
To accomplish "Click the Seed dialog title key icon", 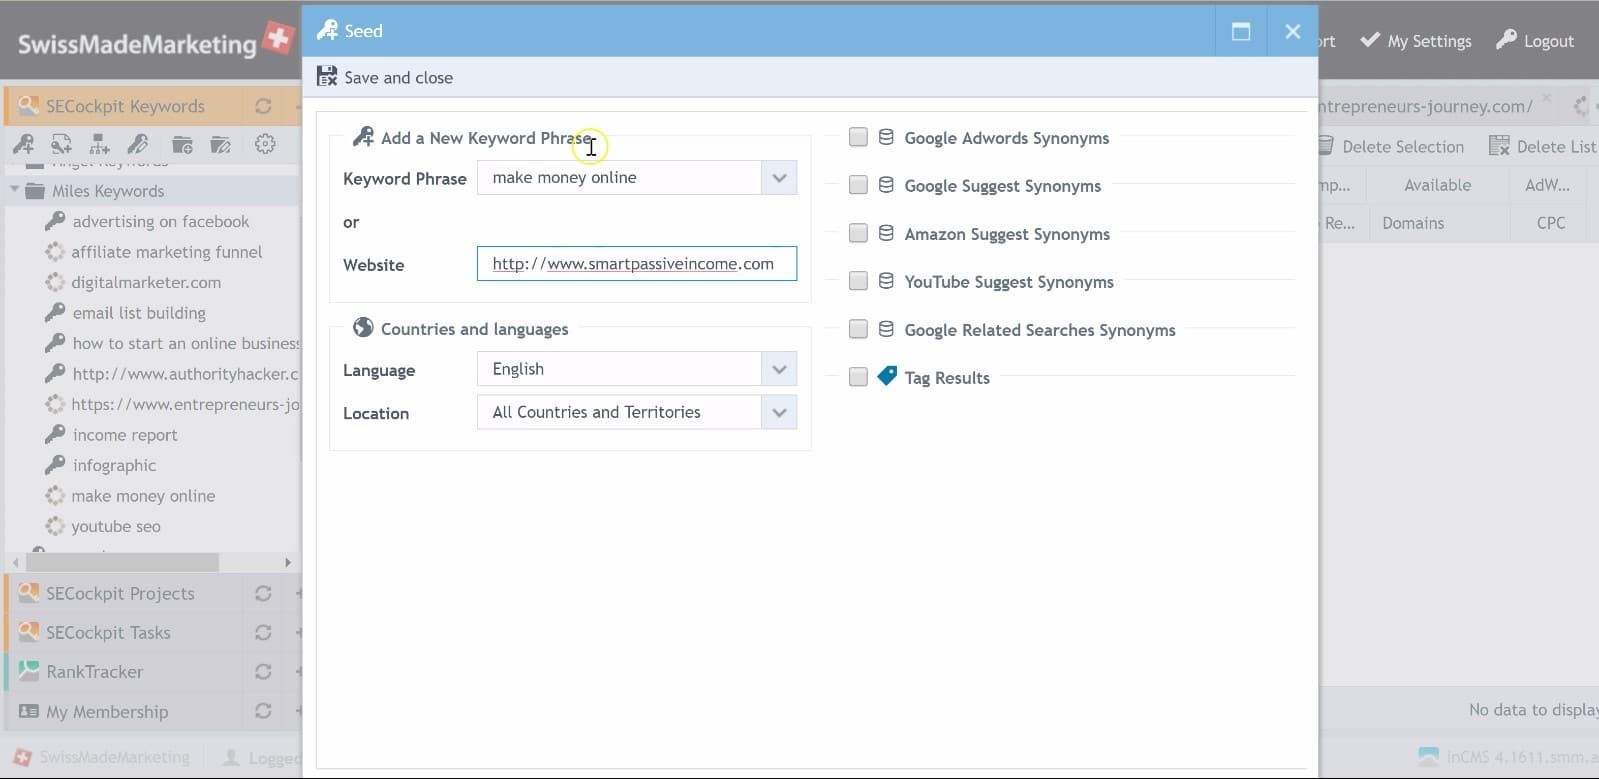I will pyautogui.click(x=327, y=31).
